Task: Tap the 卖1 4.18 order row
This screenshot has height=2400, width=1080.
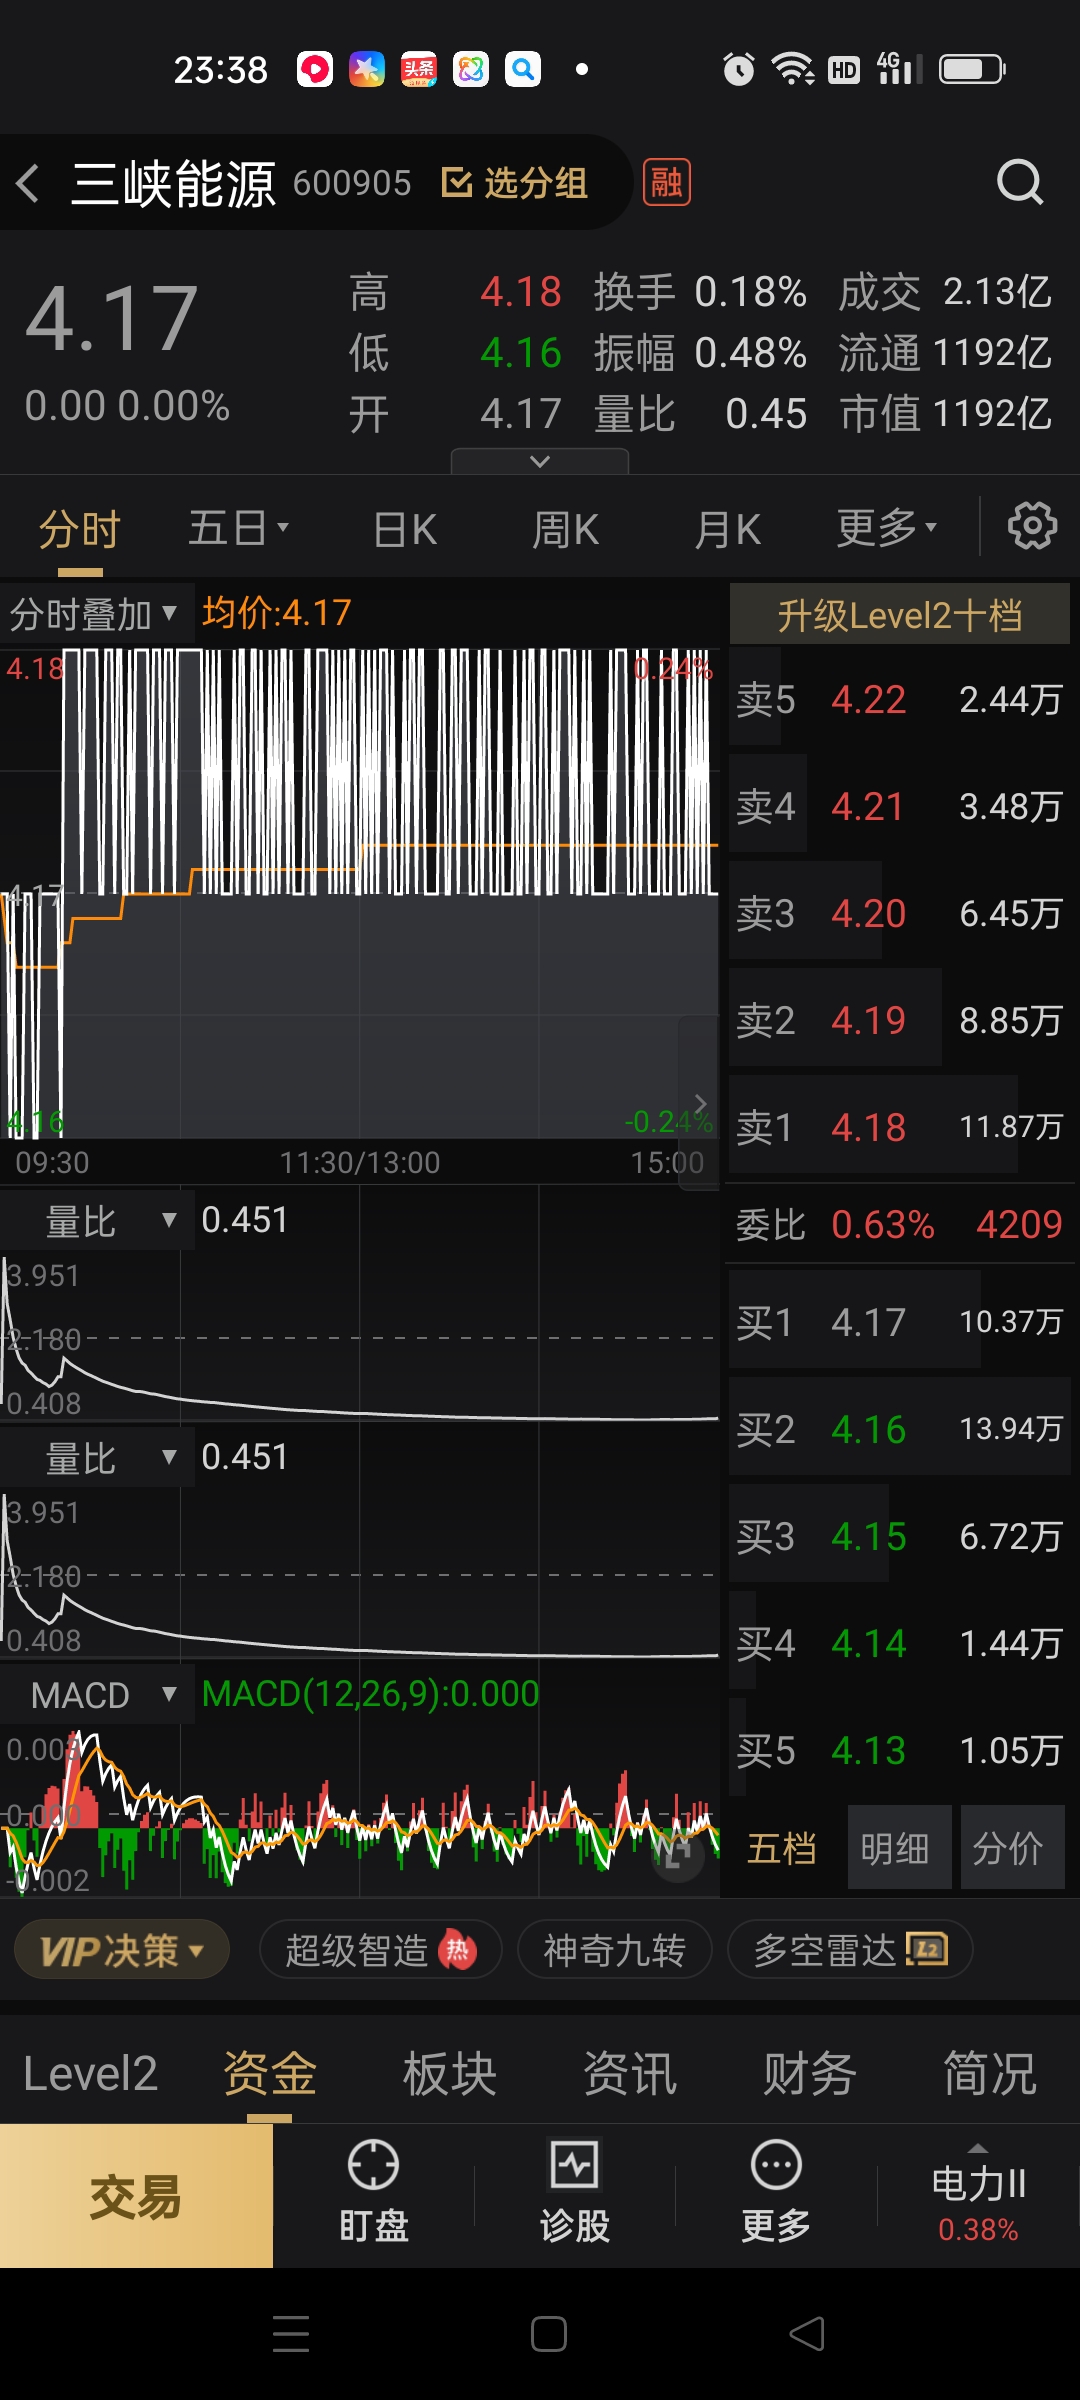Action: (x=900, y=1126)
